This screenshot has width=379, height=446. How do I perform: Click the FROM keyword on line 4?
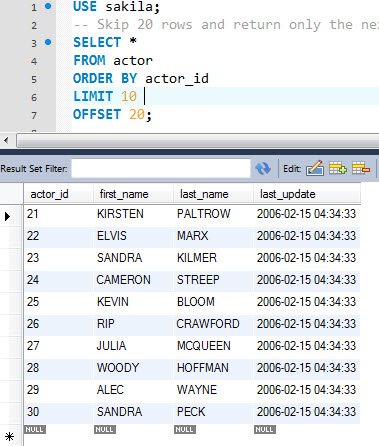(89, 60)
